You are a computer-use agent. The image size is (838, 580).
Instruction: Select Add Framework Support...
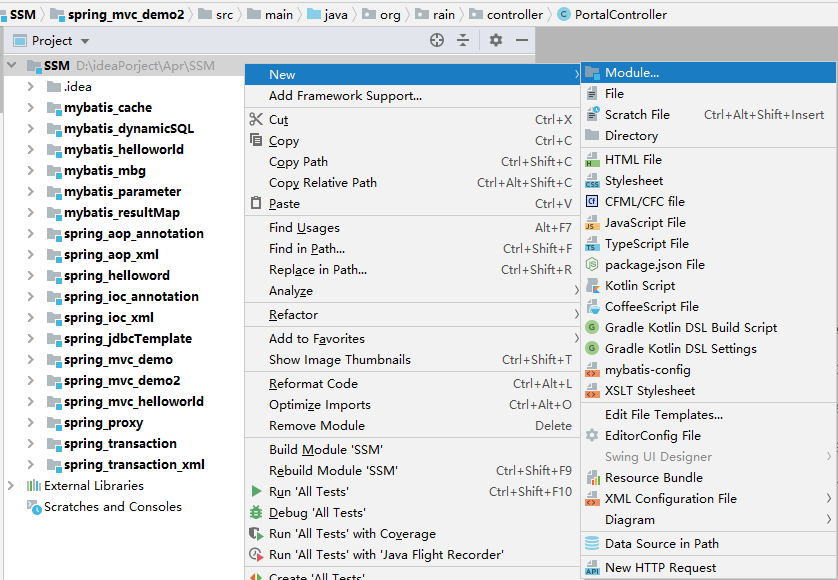(413, 96)
